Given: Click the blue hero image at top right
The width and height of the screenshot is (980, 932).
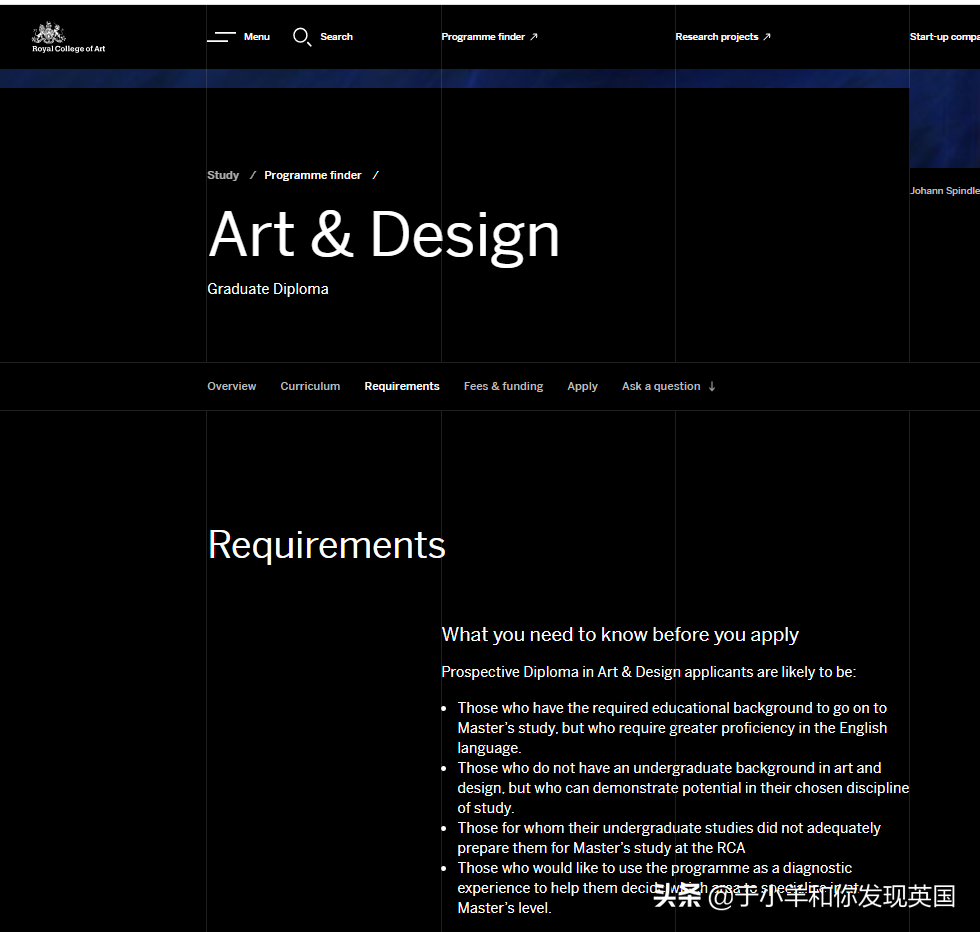Looking at the screenshot, I should tap(944, 120).
